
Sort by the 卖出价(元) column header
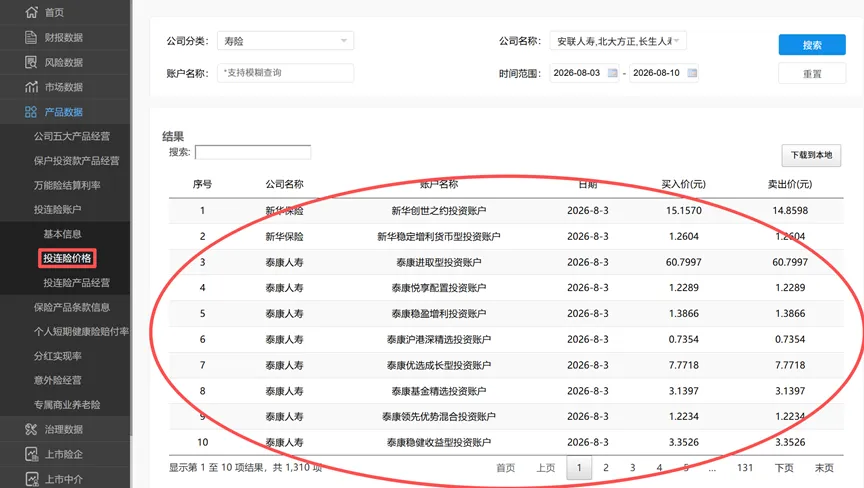790,184
